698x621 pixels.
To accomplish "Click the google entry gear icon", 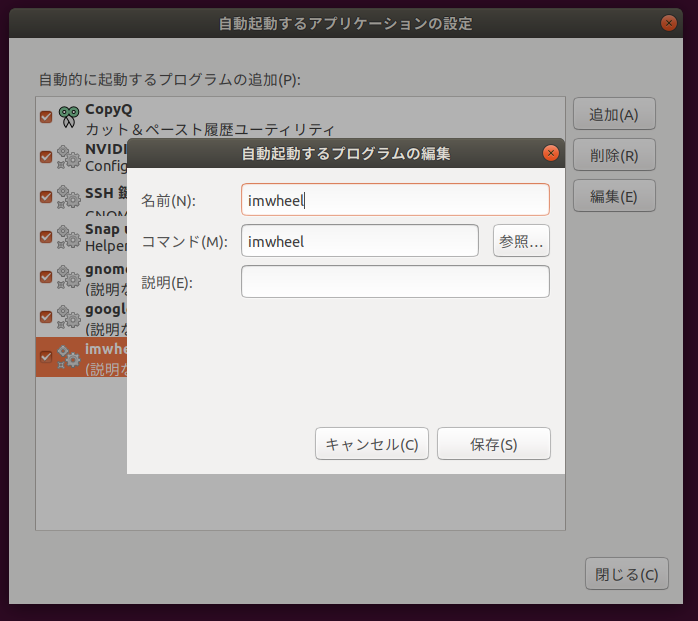I will (69, 317).
